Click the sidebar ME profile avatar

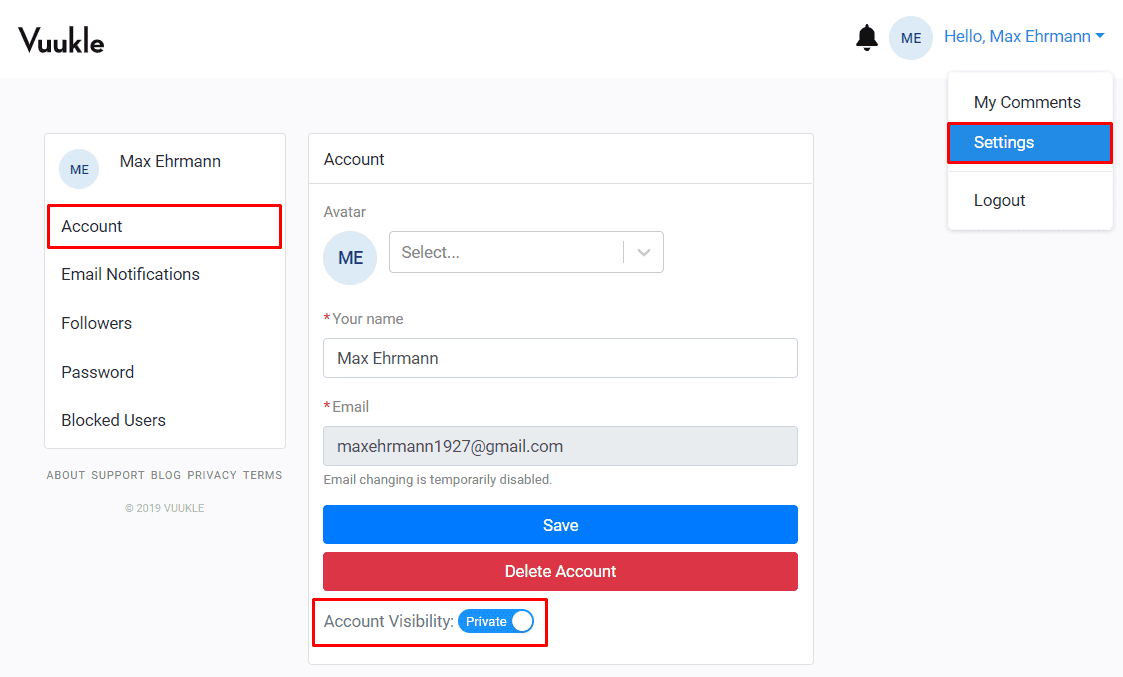tap(79, 169)
